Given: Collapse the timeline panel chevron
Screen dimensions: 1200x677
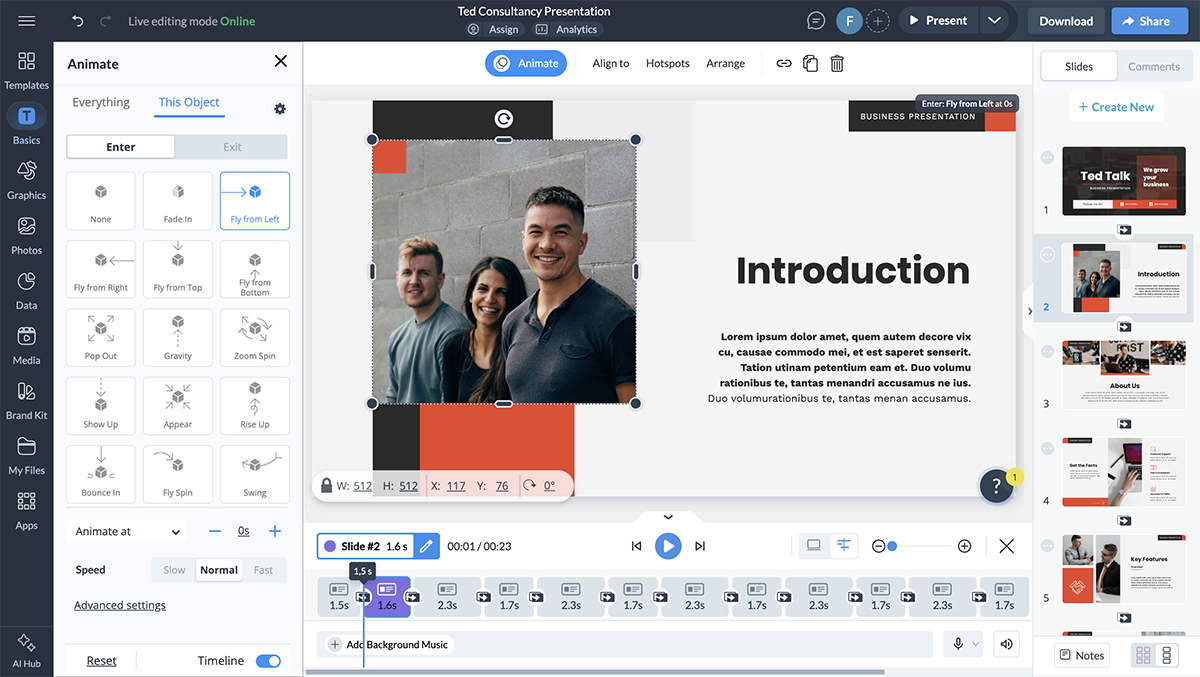Looking at the screenshot, I should [668, 518].
